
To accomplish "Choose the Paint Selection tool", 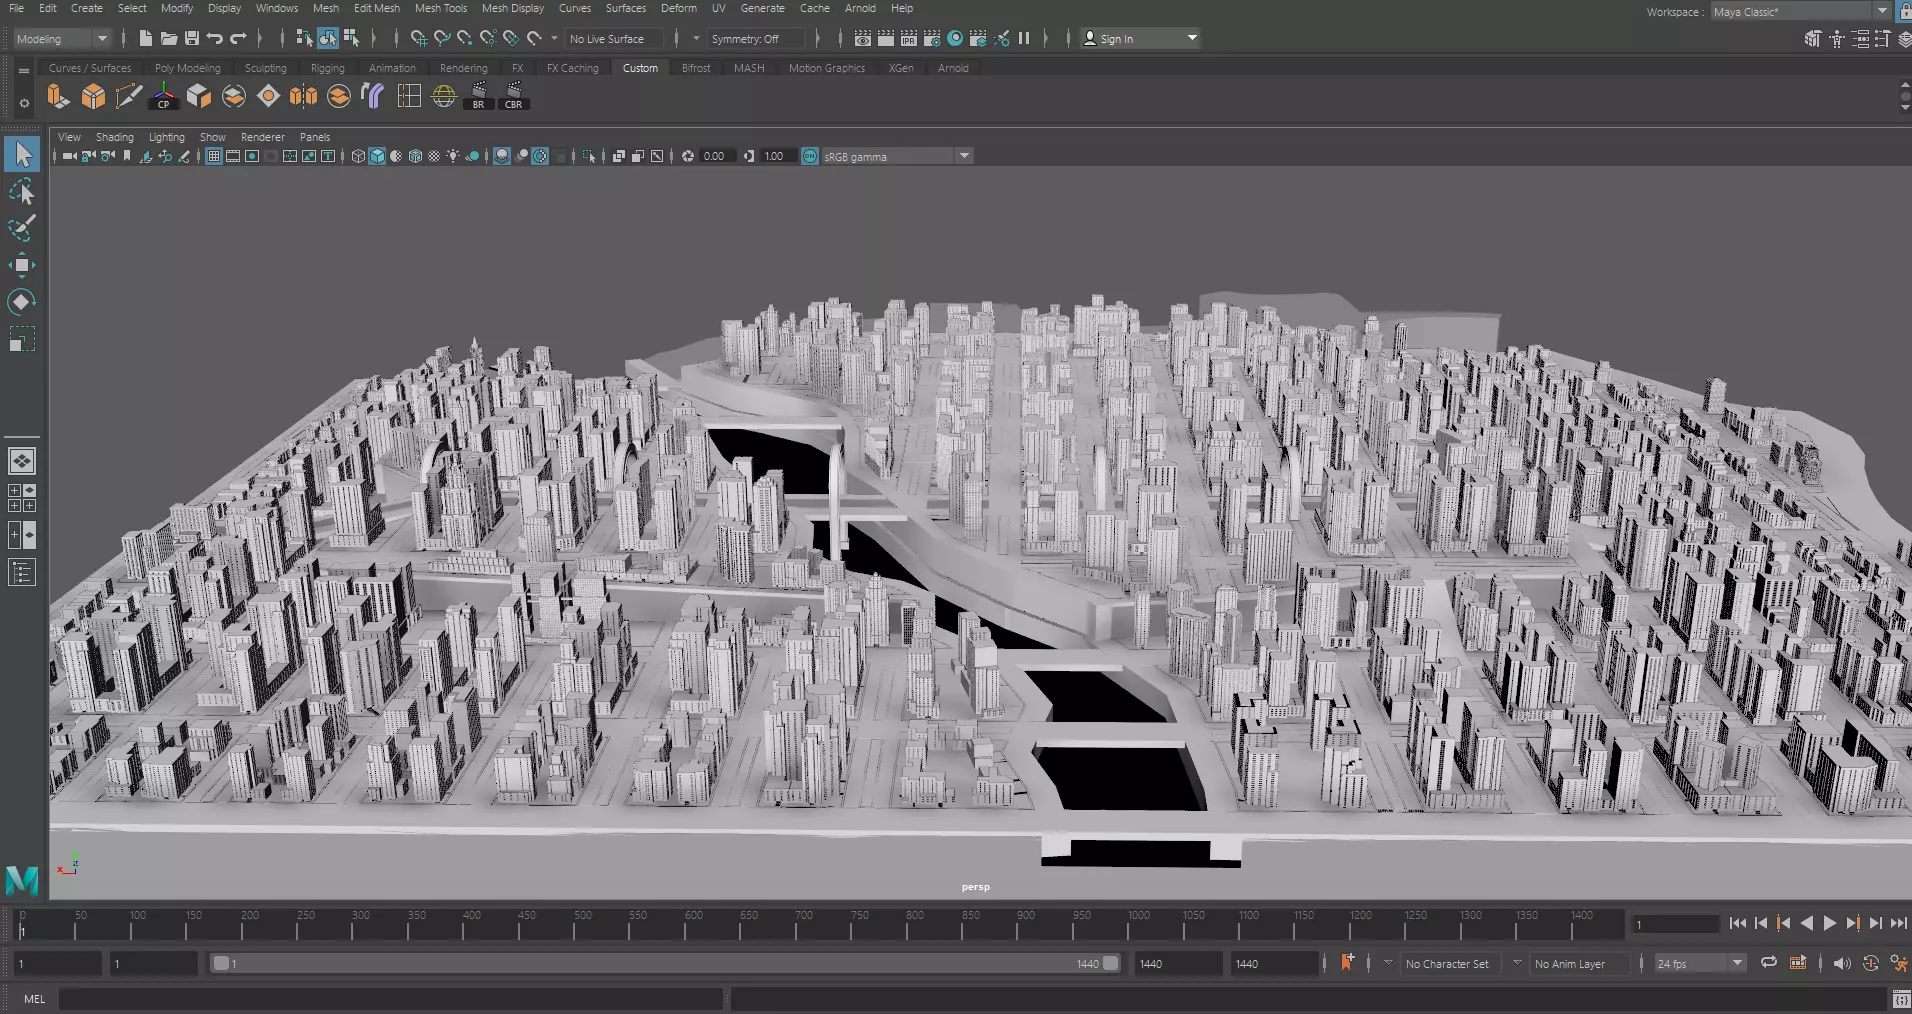I will tap(22, 228).
